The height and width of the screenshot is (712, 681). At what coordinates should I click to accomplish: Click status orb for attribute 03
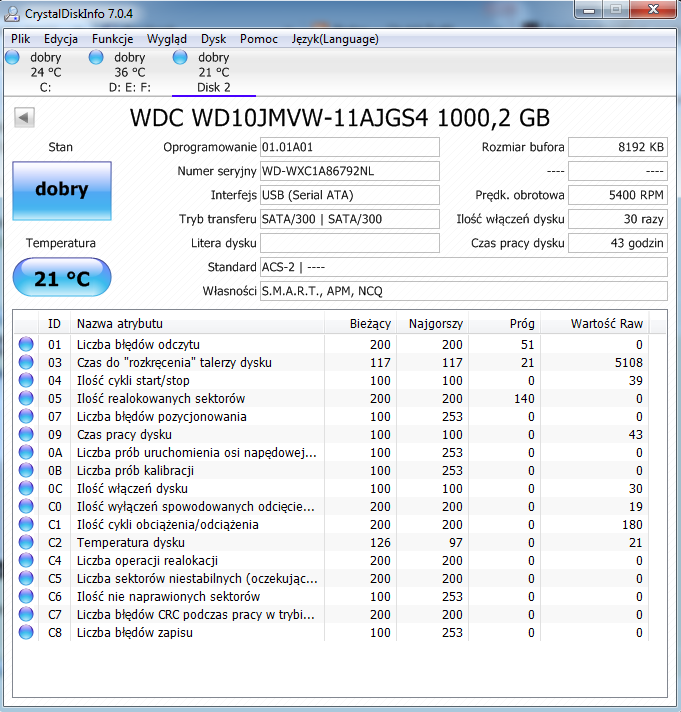coord(26,362)
